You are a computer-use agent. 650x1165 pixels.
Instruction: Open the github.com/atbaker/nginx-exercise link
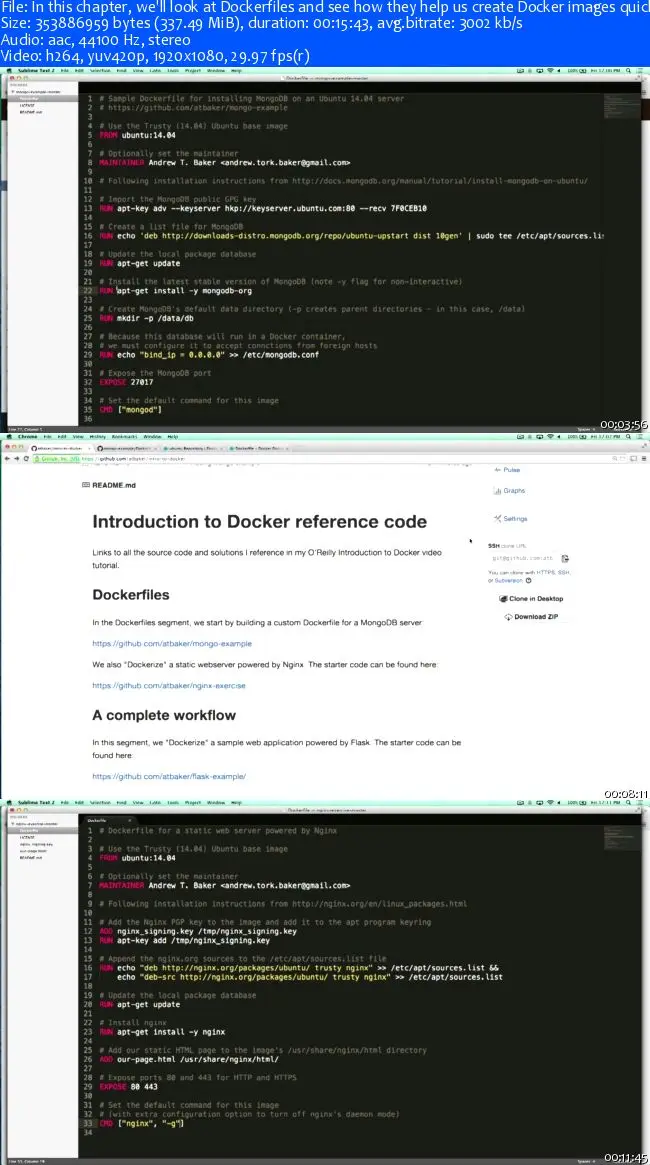pyautogui.click(x=169, y=686)
